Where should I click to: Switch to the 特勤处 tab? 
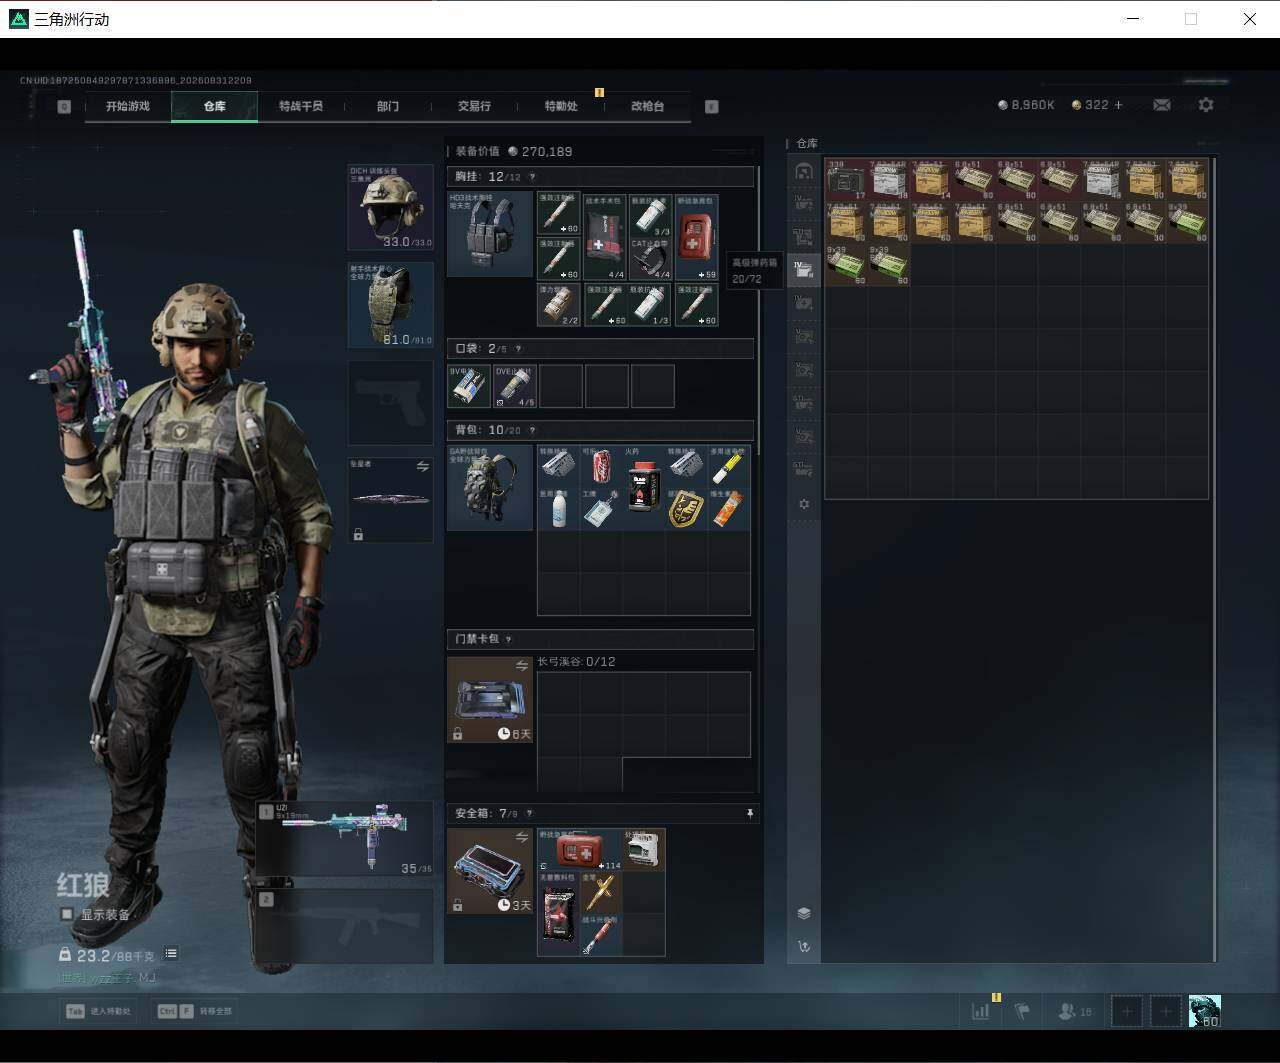coord(561,106)
